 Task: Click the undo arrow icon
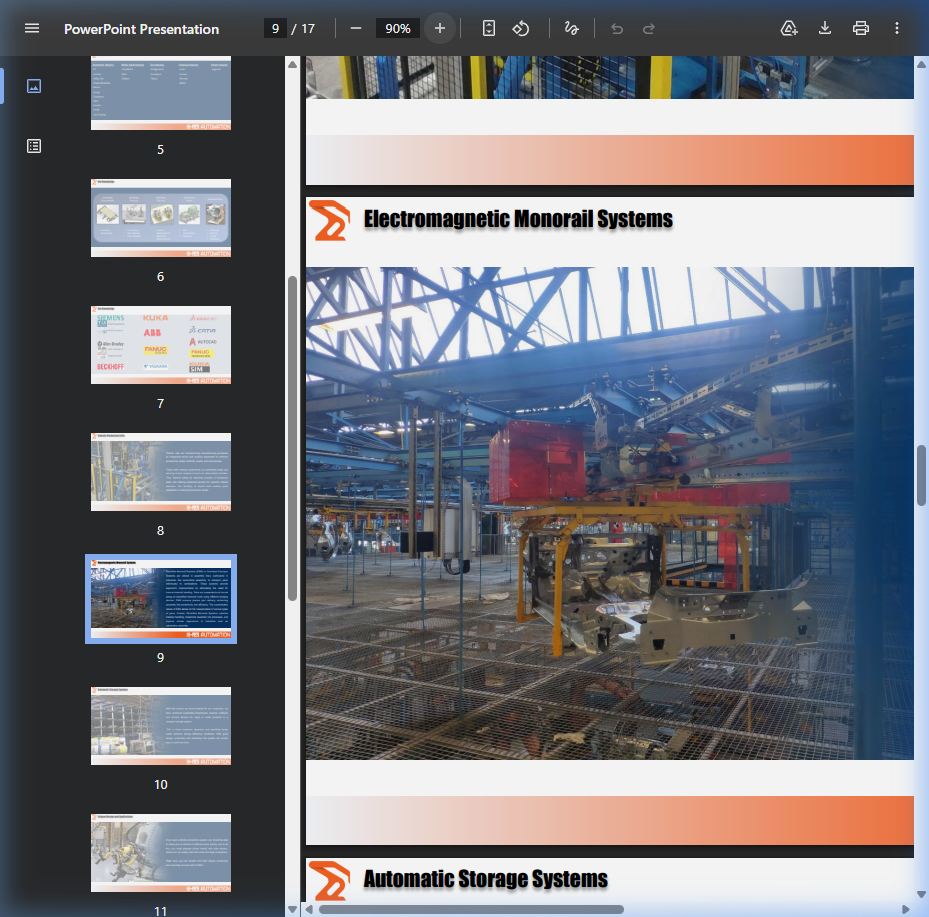[617, 28]
